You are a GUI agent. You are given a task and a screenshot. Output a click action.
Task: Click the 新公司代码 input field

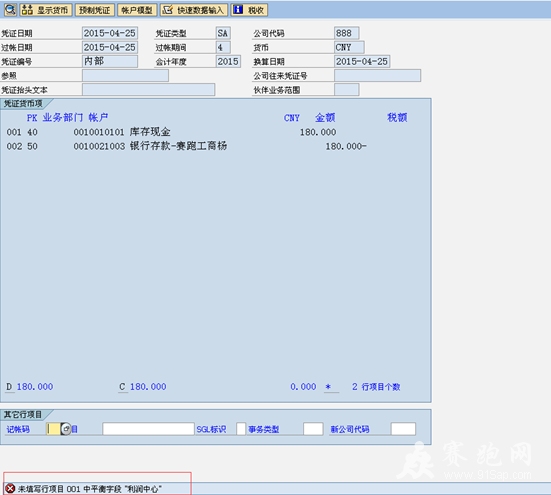403,429
